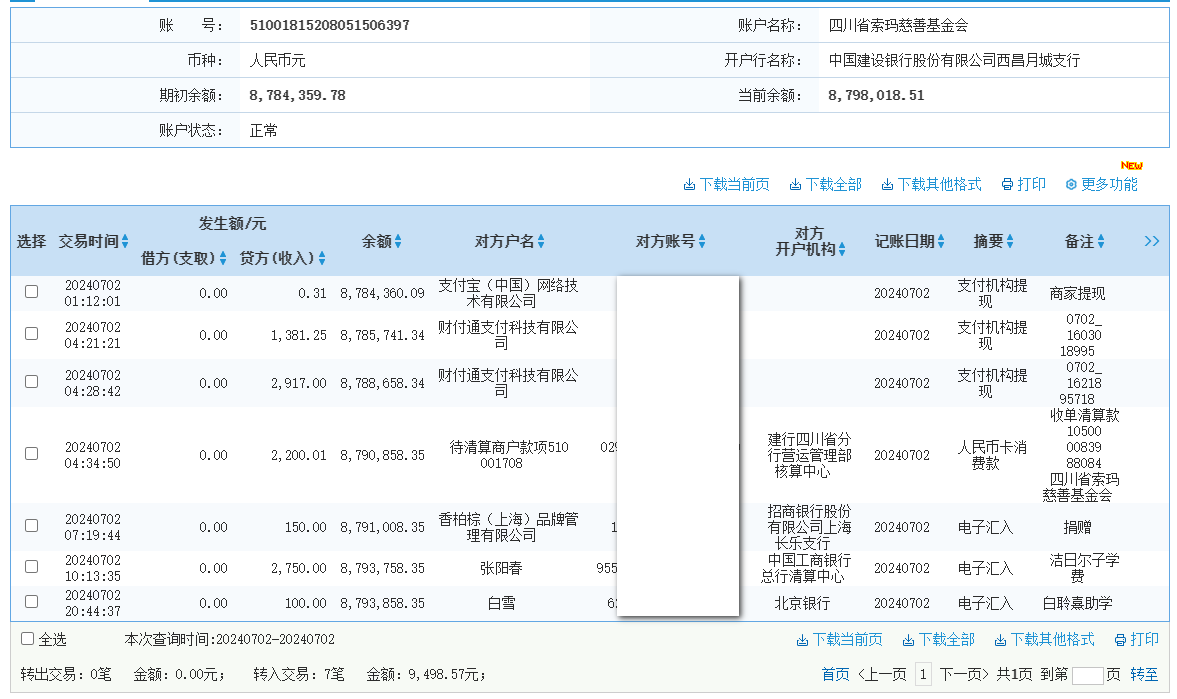Click 人民币卡消费款 summary cell
1177x699 pixels.
992,455
